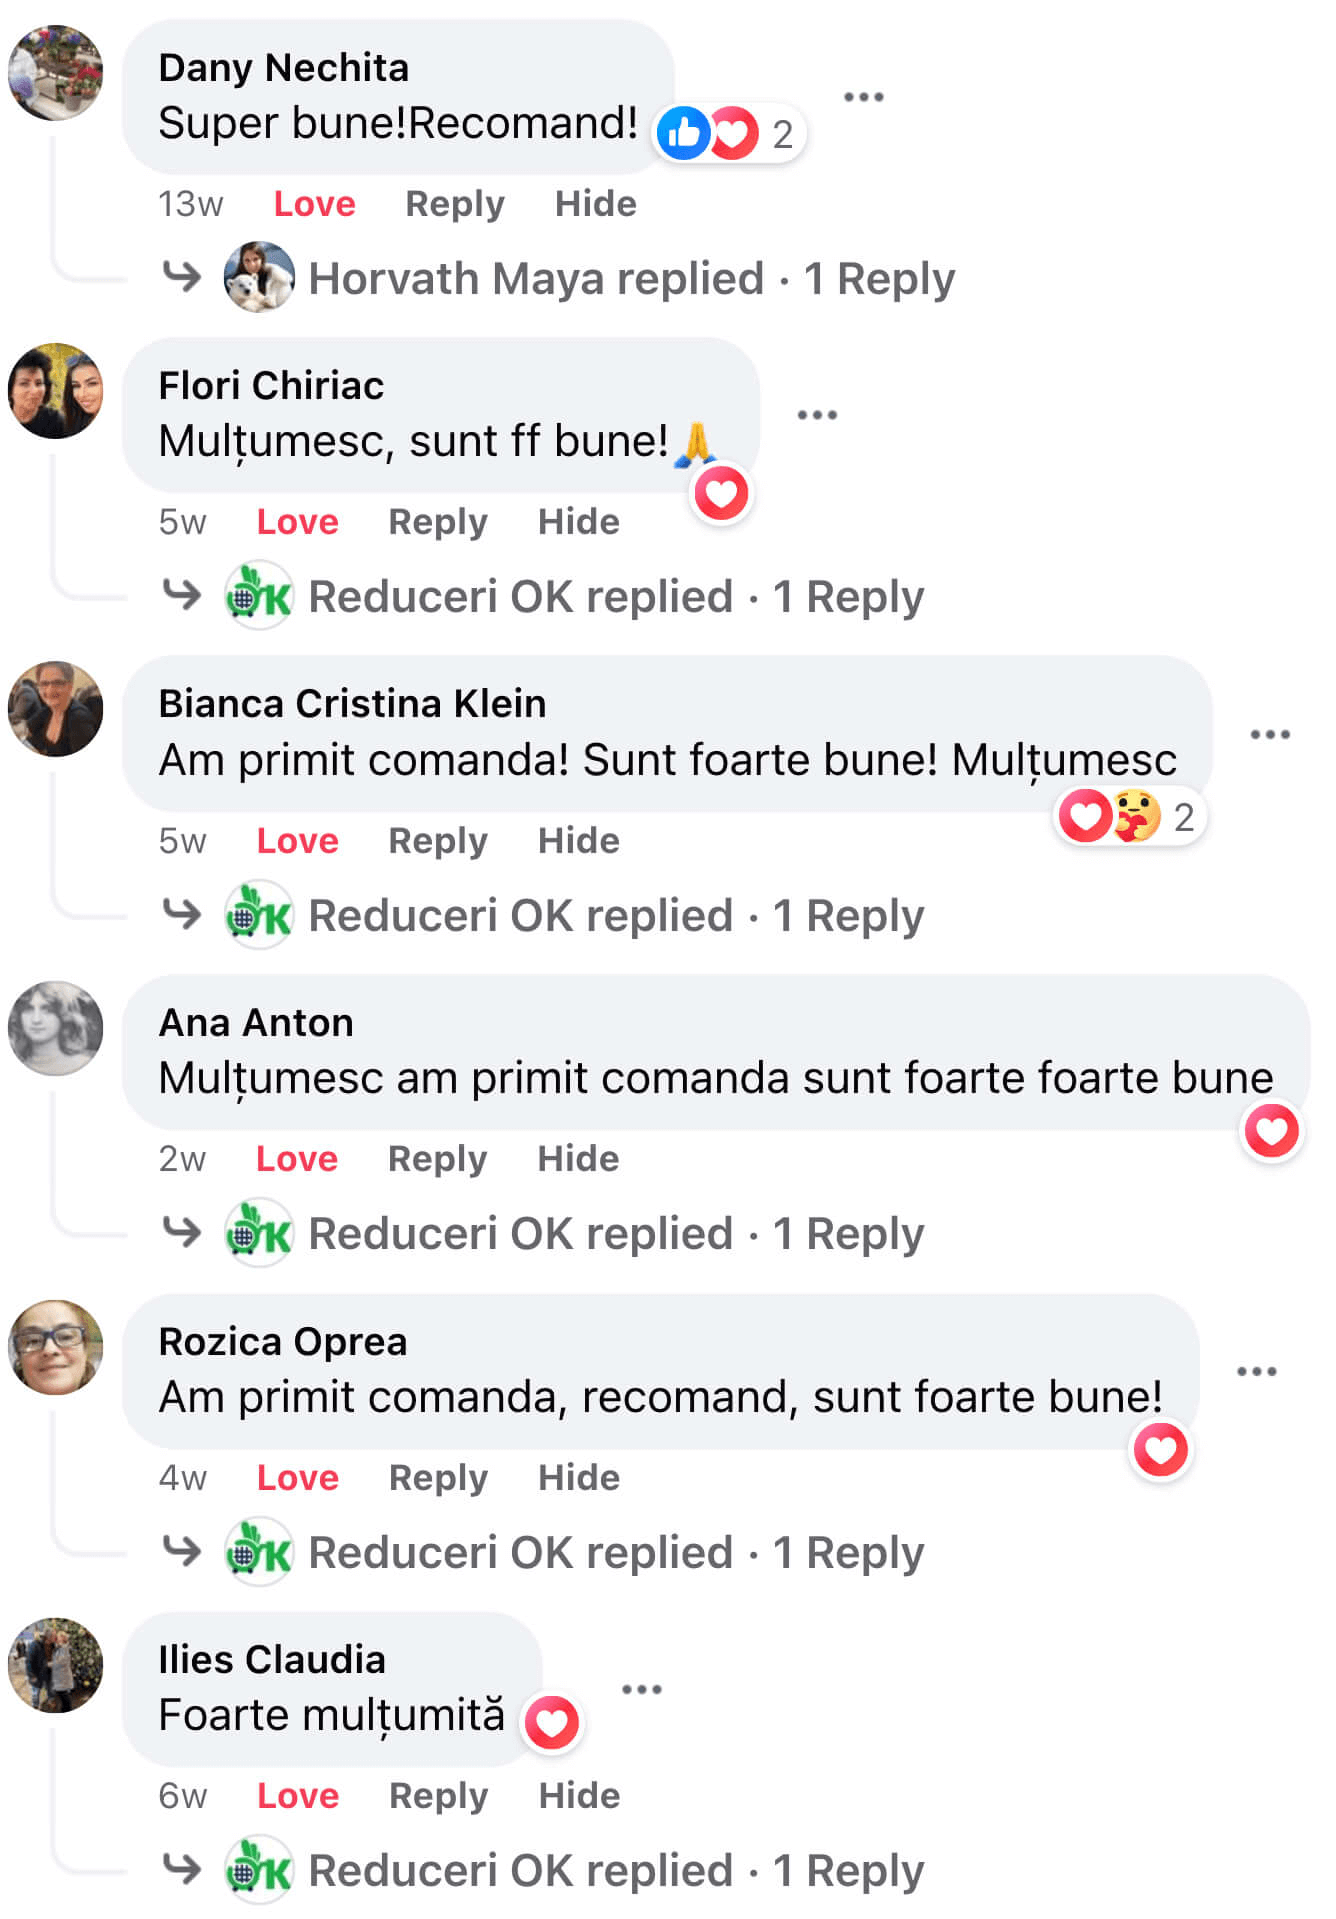1336x1919 pixels.
Task: Expand Horvath Maya's reply thread
Action: 631,279
